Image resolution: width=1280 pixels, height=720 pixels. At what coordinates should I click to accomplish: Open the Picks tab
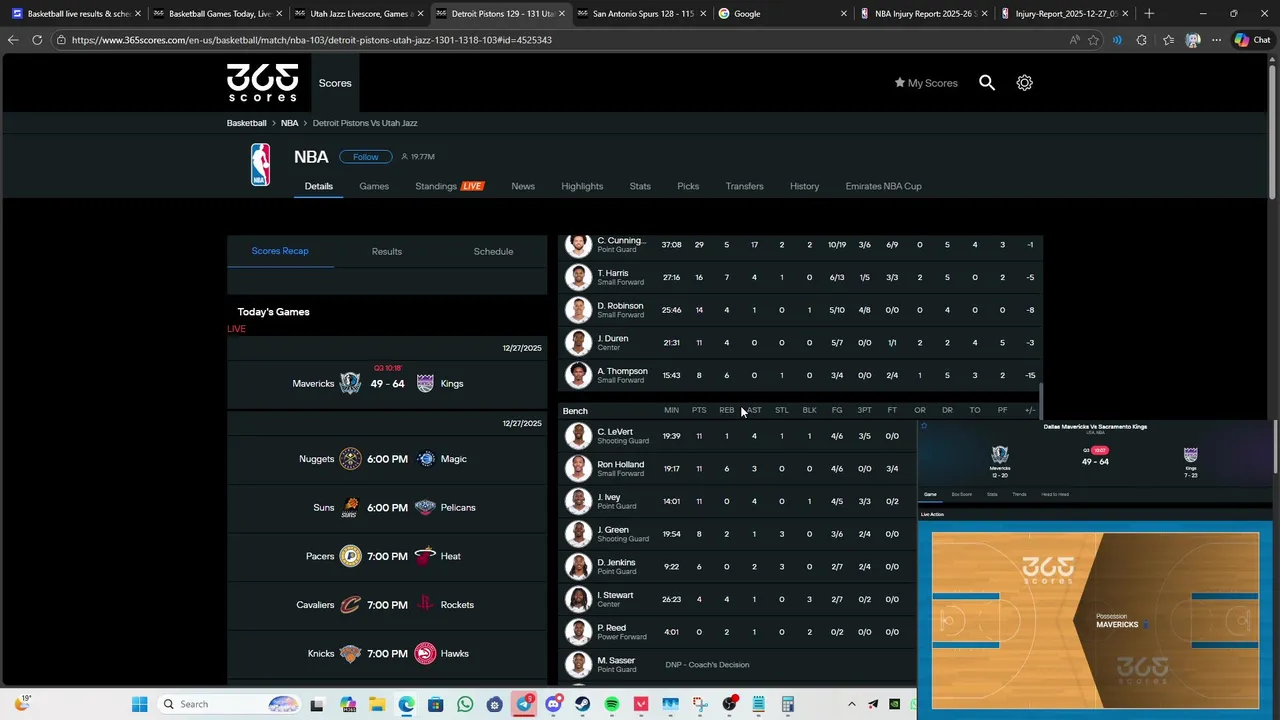click(688, 186)
